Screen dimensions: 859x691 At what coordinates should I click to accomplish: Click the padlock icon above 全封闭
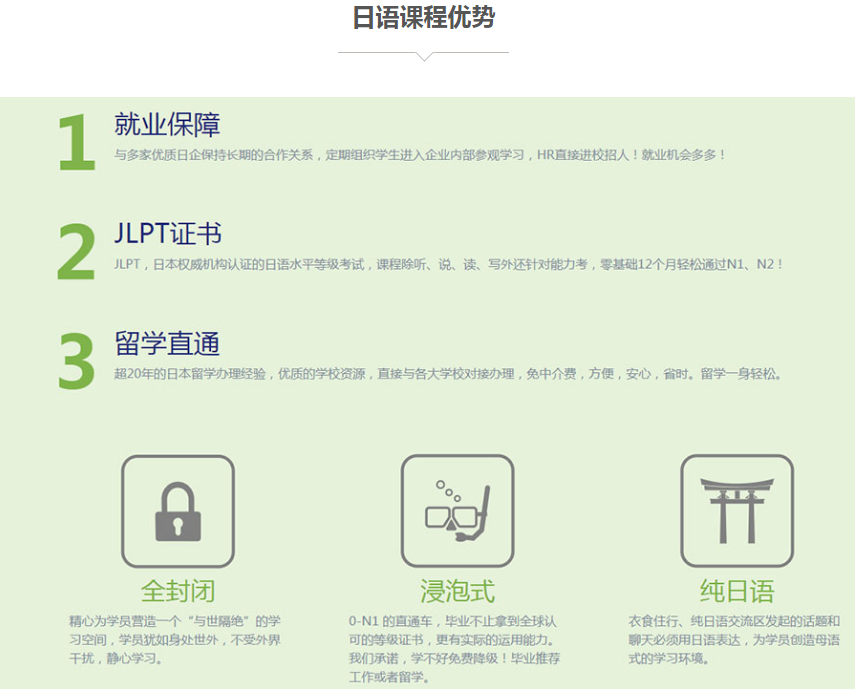178,511
